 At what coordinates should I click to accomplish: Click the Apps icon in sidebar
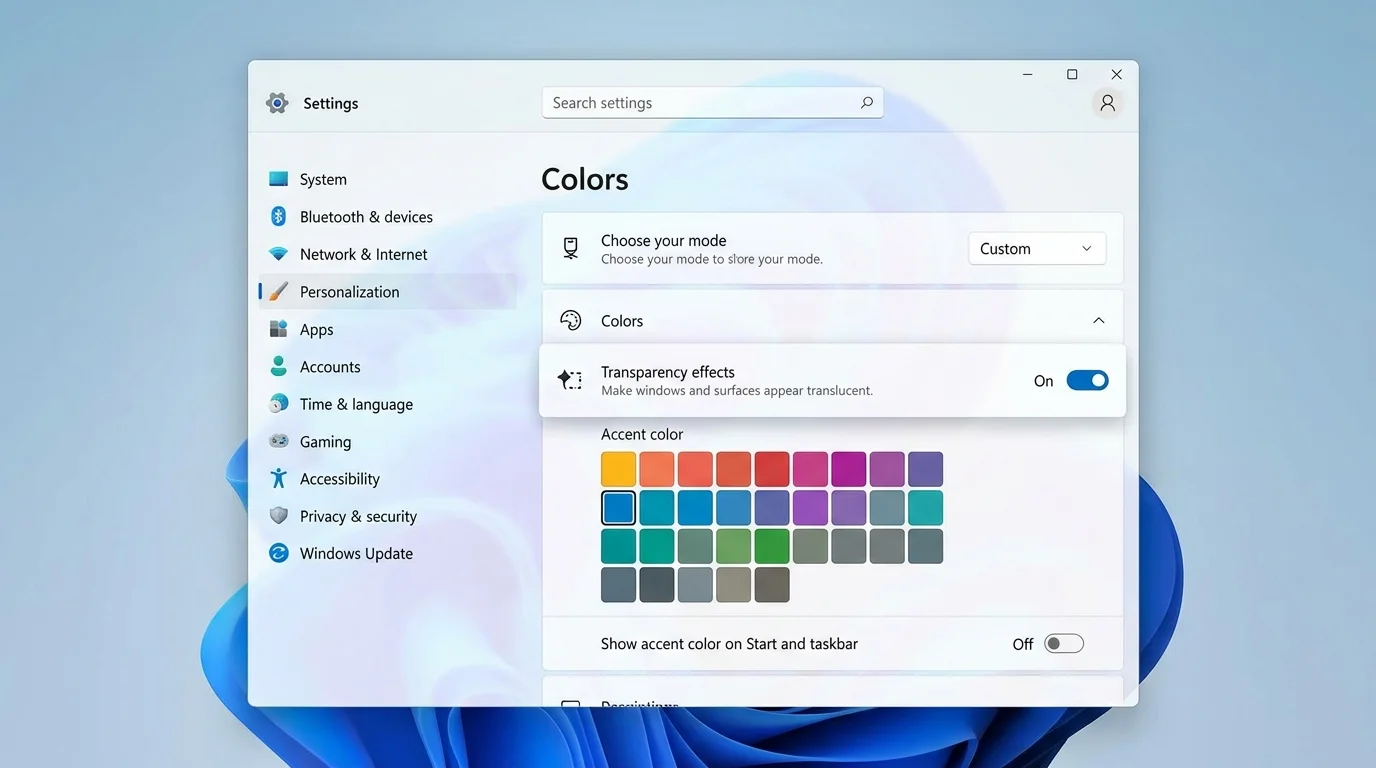click(x=279, y=329)
